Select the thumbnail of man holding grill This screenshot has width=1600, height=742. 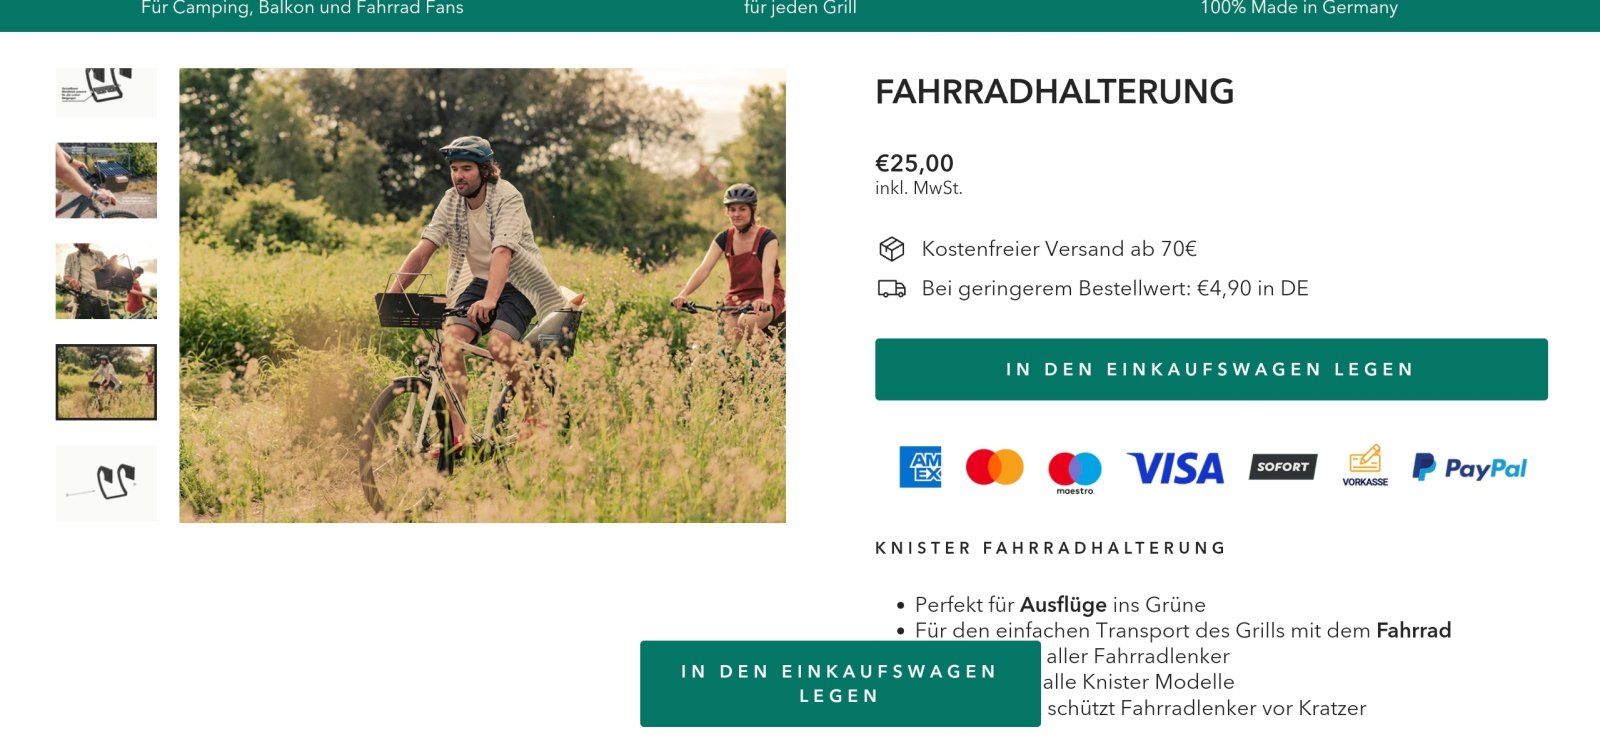[x=106, y=281]
